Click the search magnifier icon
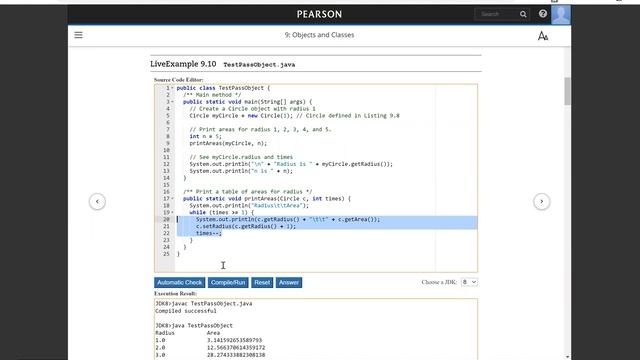 pos(523,14)
